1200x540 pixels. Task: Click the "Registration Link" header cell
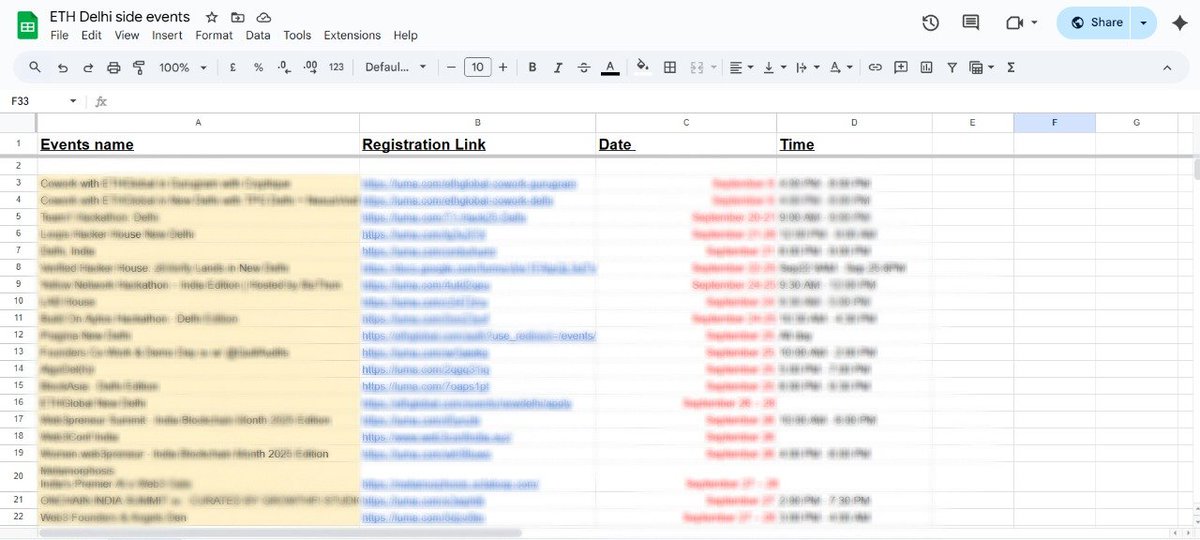[477, 144]
